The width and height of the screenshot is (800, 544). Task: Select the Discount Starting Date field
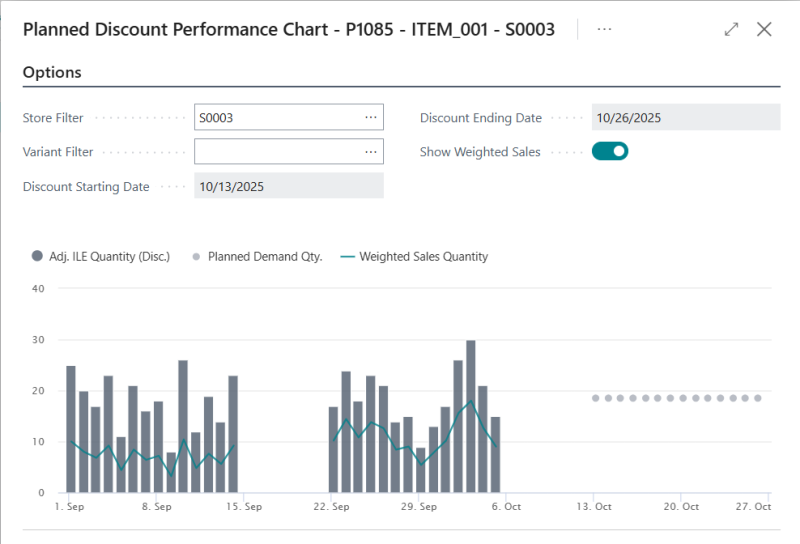[x=288, y=186]
